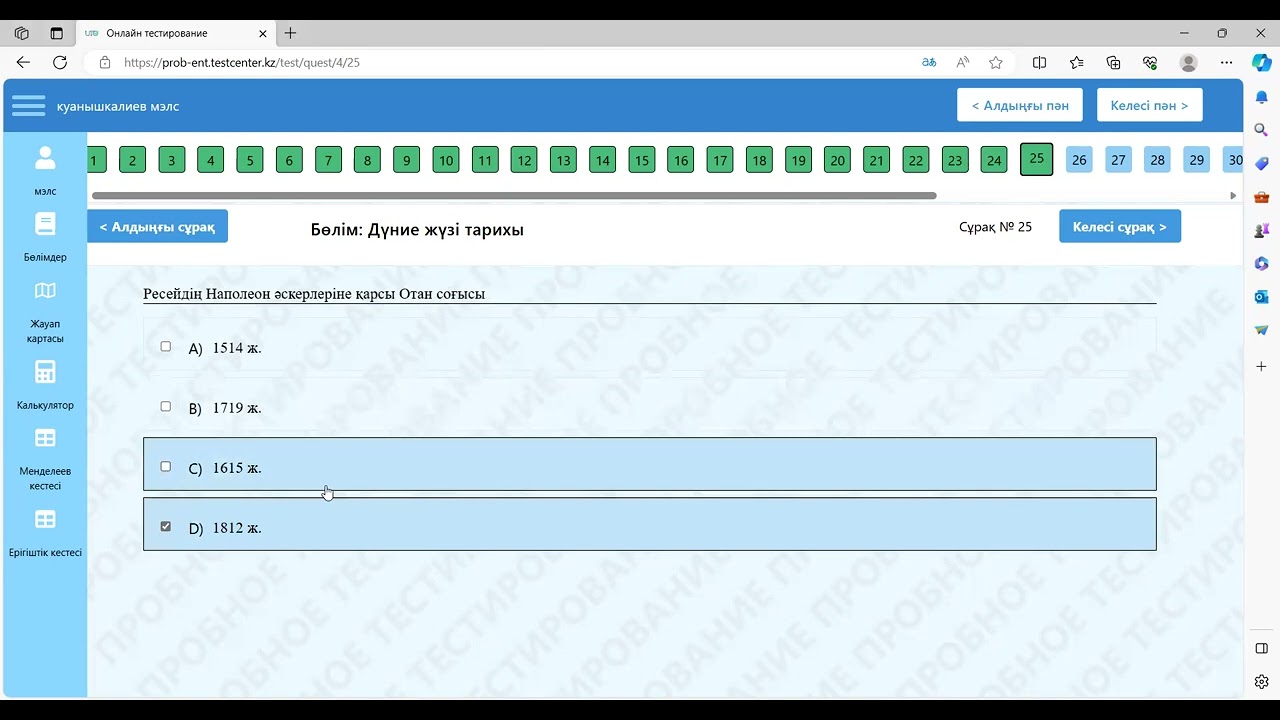This screenshot has height=720, width=1280.
Task: Open the Менделеев кестесі table
Action: point(45,438)
